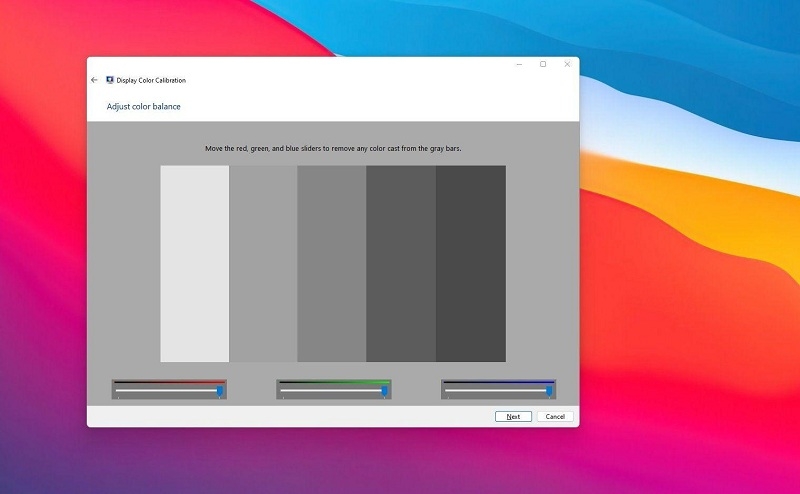Click the 'Adjust color balance' heading
The height and width of the screenshot is (494, 800).
(143, 106)
